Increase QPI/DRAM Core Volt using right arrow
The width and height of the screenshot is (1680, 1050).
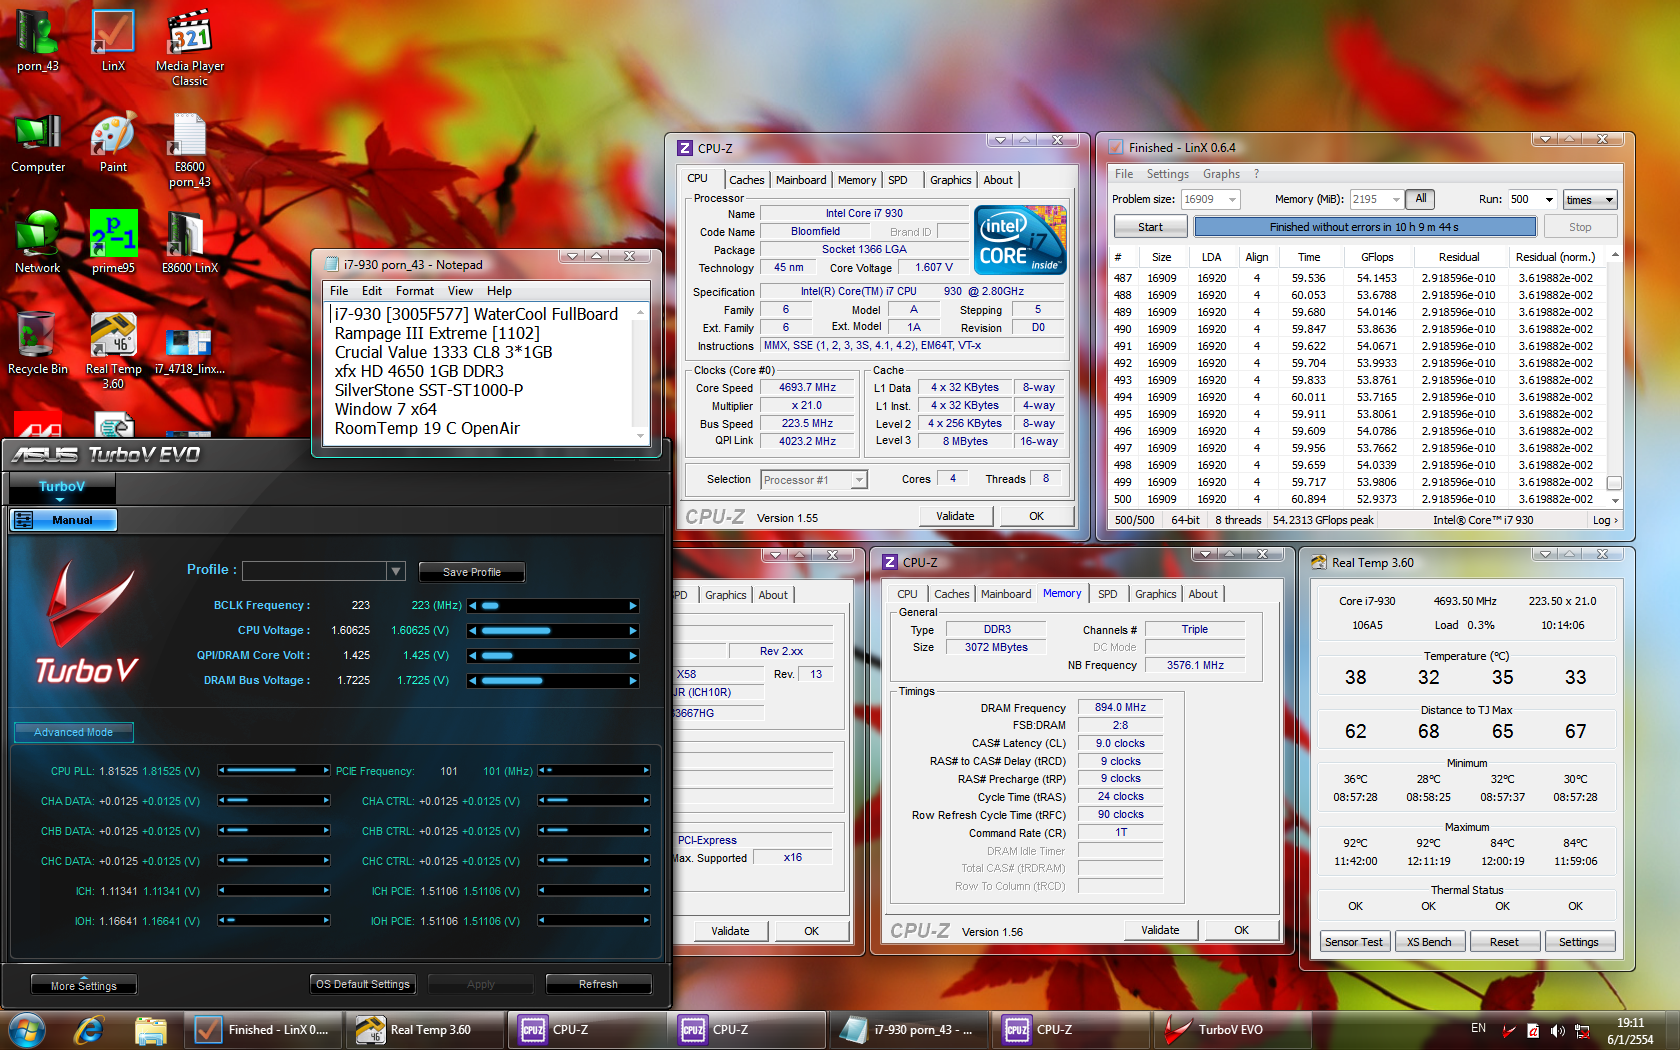(633, 656)
